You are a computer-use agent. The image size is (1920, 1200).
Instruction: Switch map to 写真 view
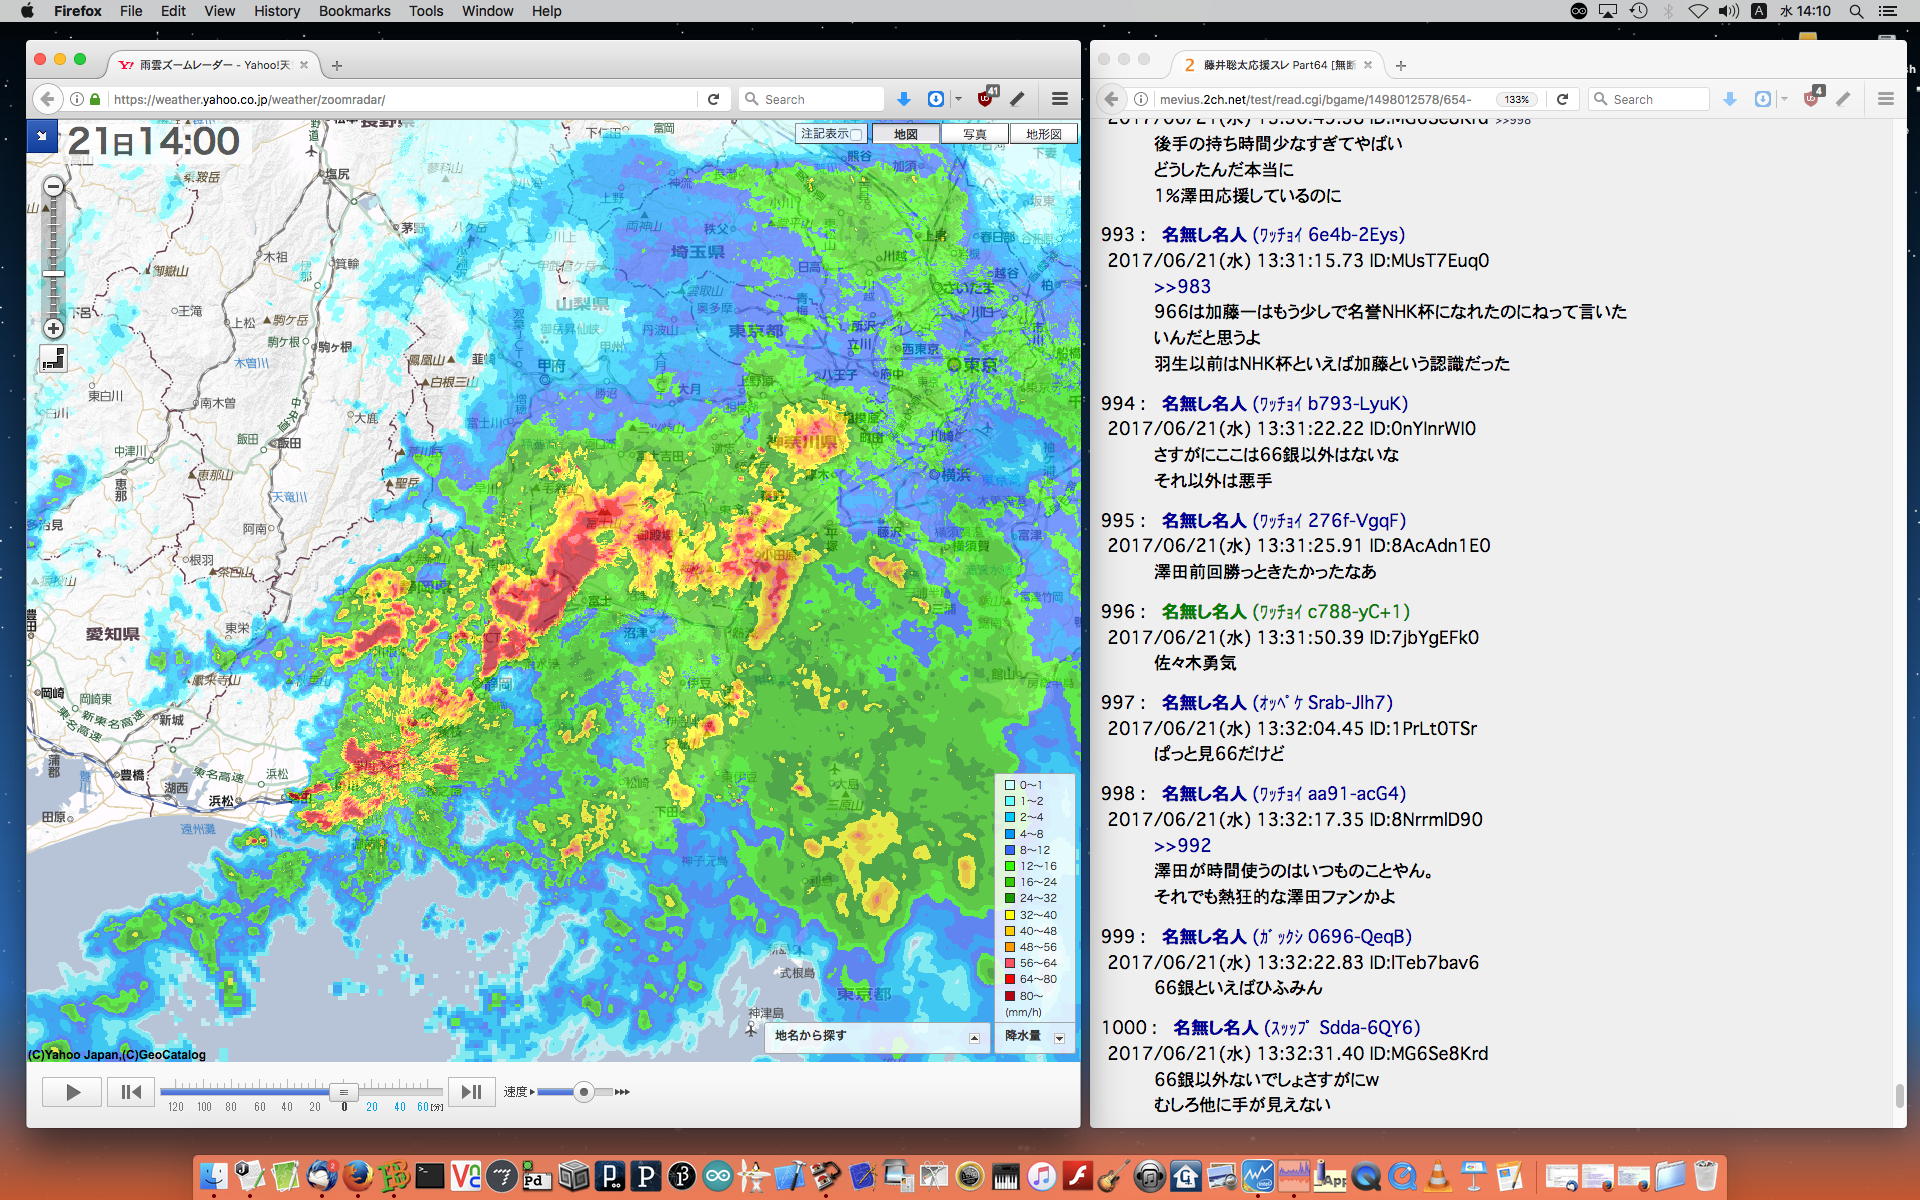[x=974, y=134]
